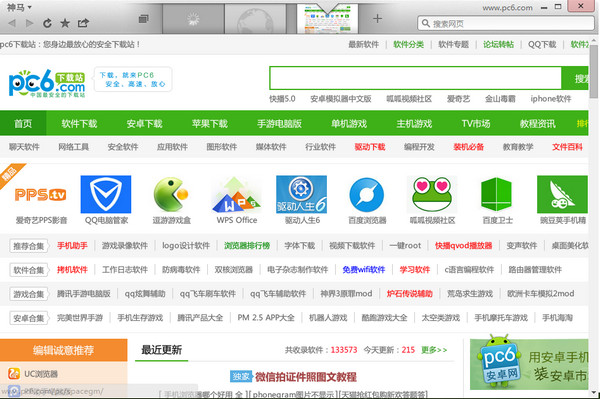
Task: Select the 最近更新 section tab
Action: 161,350
